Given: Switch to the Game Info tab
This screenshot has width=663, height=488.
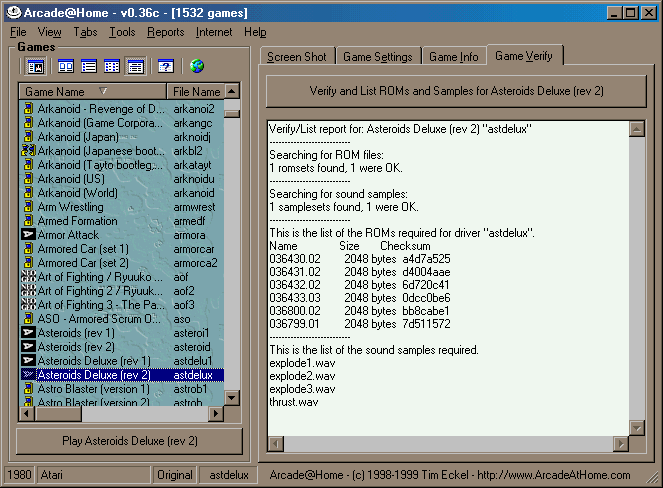Looking at the screenshot, I should click(454, 56).
